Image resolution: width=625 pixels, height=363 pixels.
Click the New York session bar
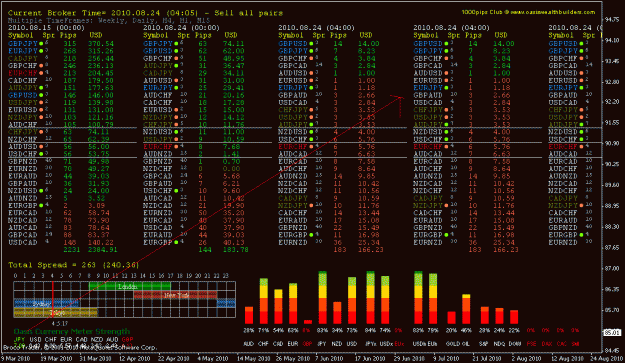click(176, 295)
